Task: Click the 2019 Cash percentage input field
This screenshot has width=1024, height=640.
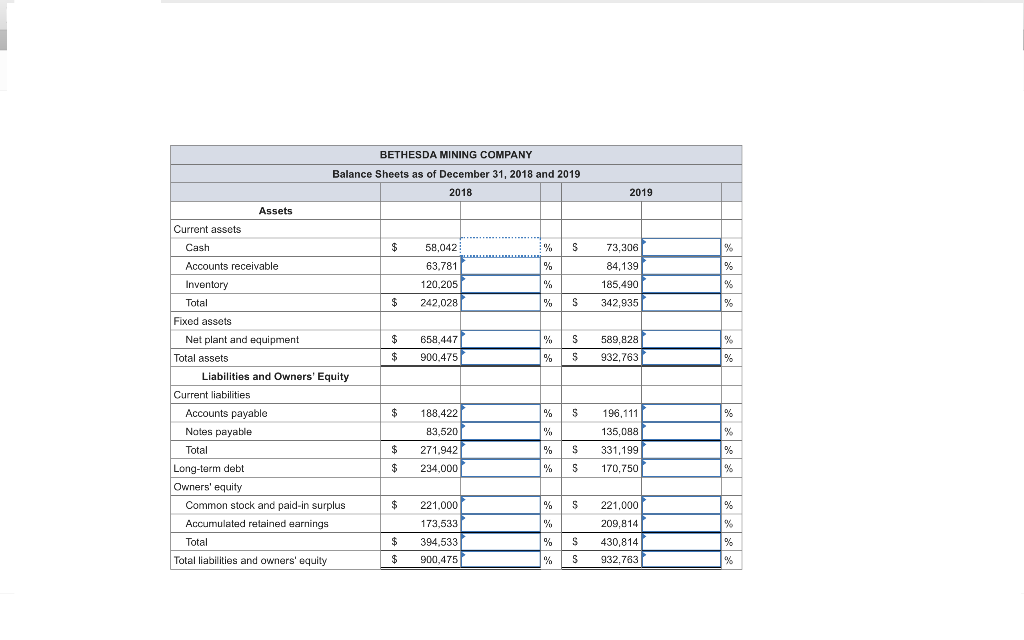Action: (682, 248)
